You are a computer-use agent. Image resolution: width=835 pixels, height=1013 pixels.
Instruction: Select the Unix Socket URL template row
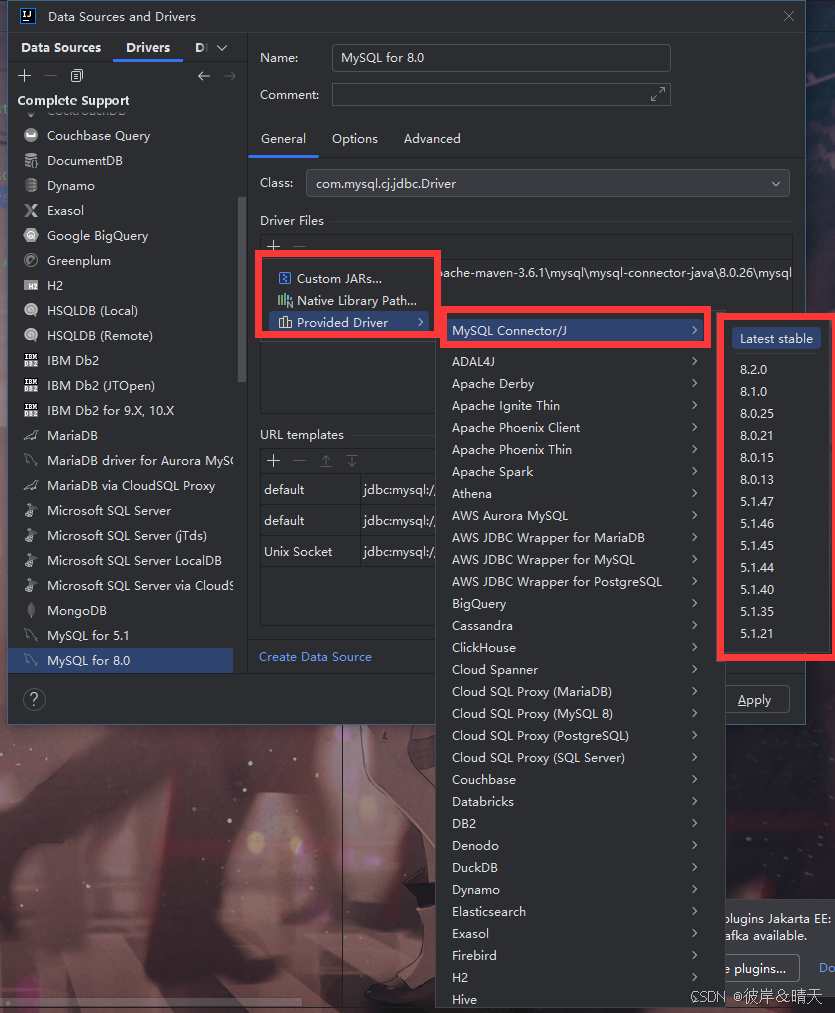(x=348, y=552)
